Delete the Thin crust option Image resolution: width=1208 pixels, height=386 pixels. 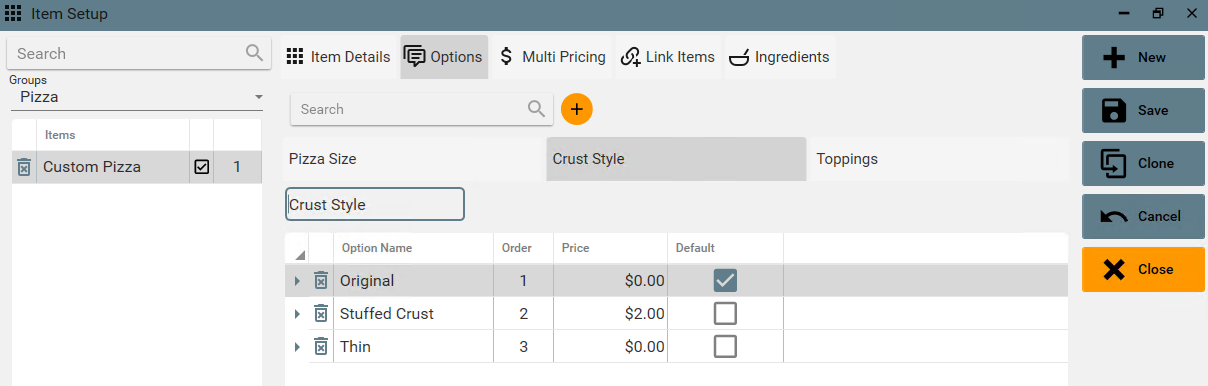point(321,347)
